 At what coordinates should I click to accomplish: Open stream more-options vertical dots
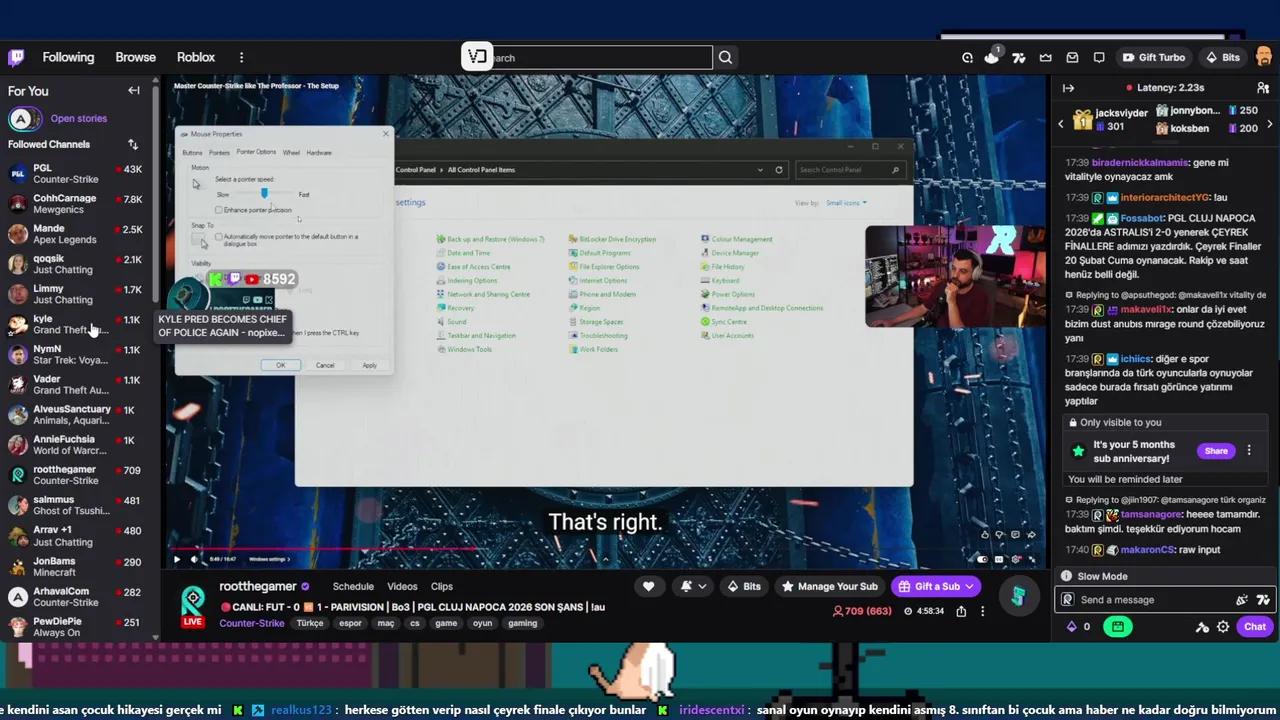(x=983, y=611)
